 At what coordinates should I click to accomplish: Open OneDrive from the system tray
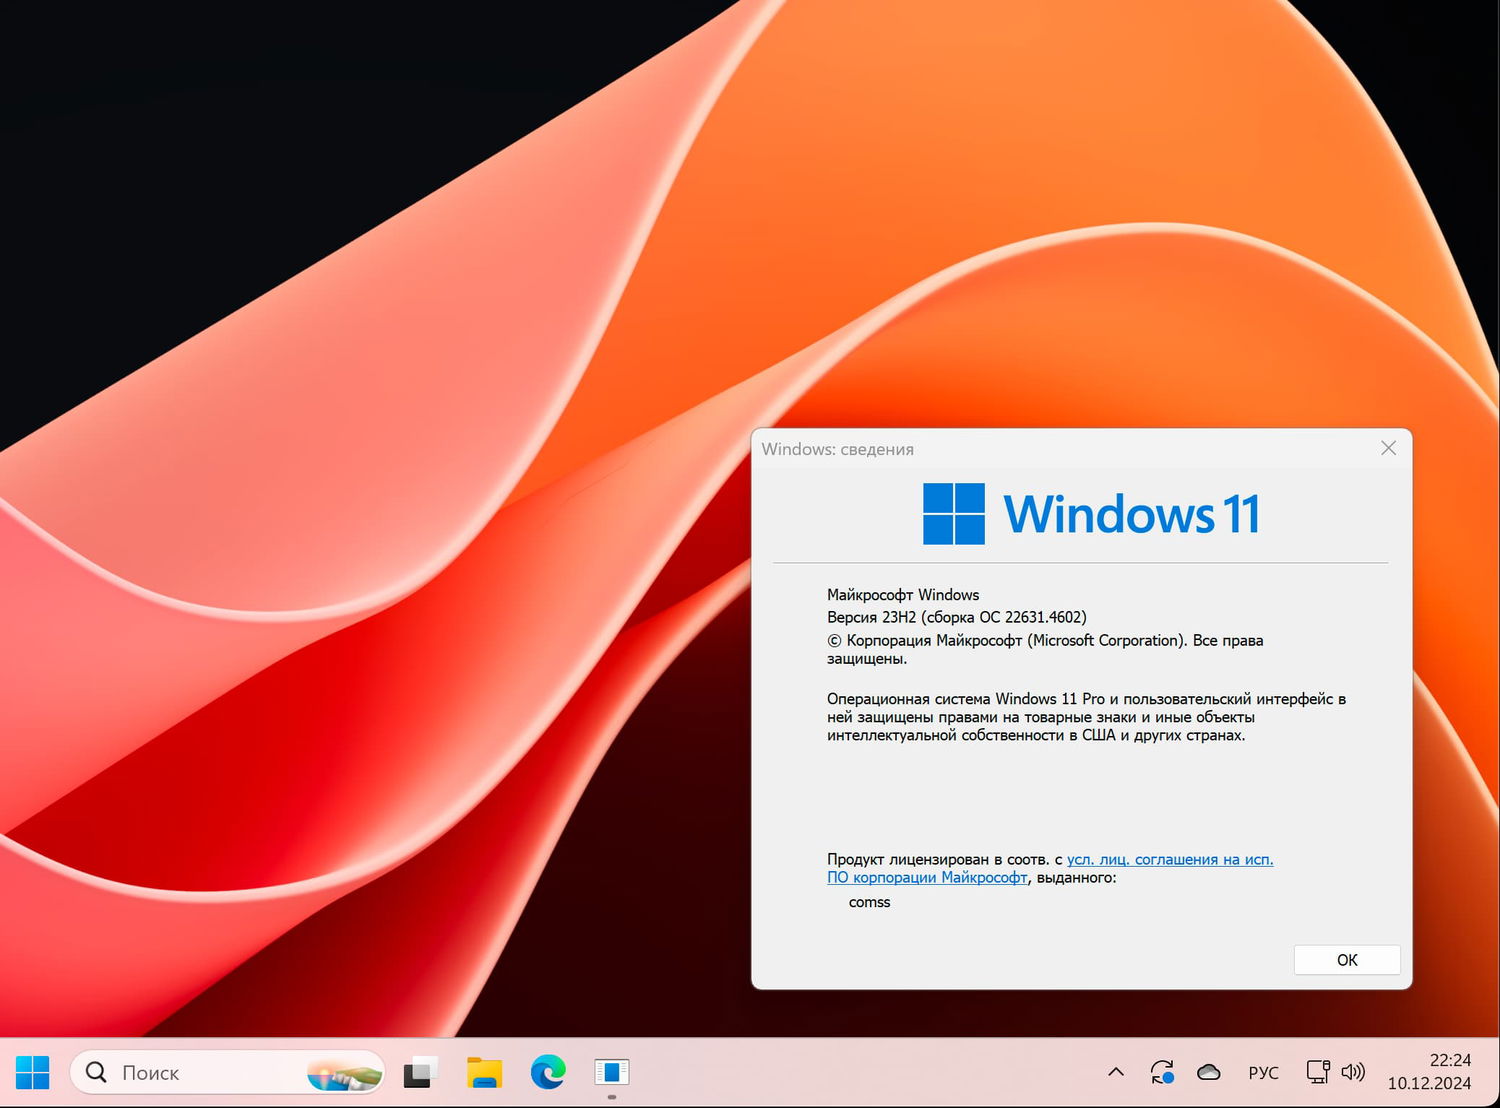1209,1071
